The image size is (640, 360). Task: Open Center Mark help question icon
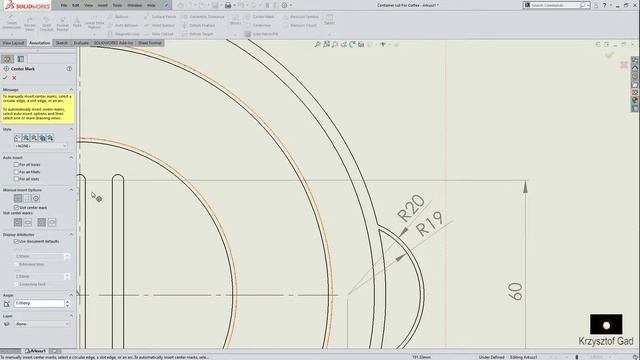(69, 69)
